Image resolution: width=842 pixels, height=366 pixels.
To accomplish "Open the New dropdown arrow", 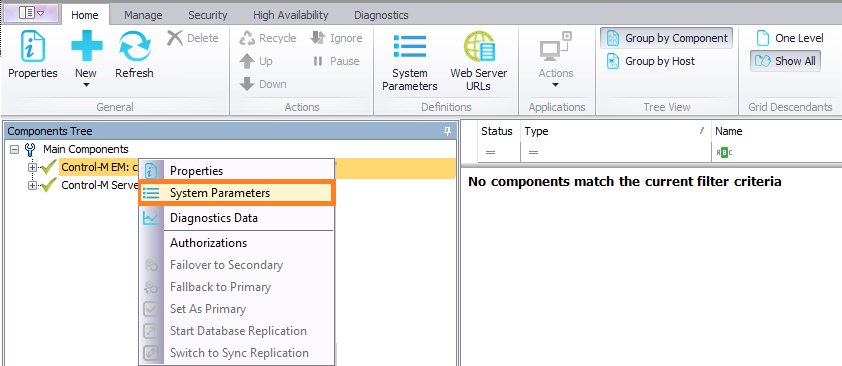I will pos(85,84).
